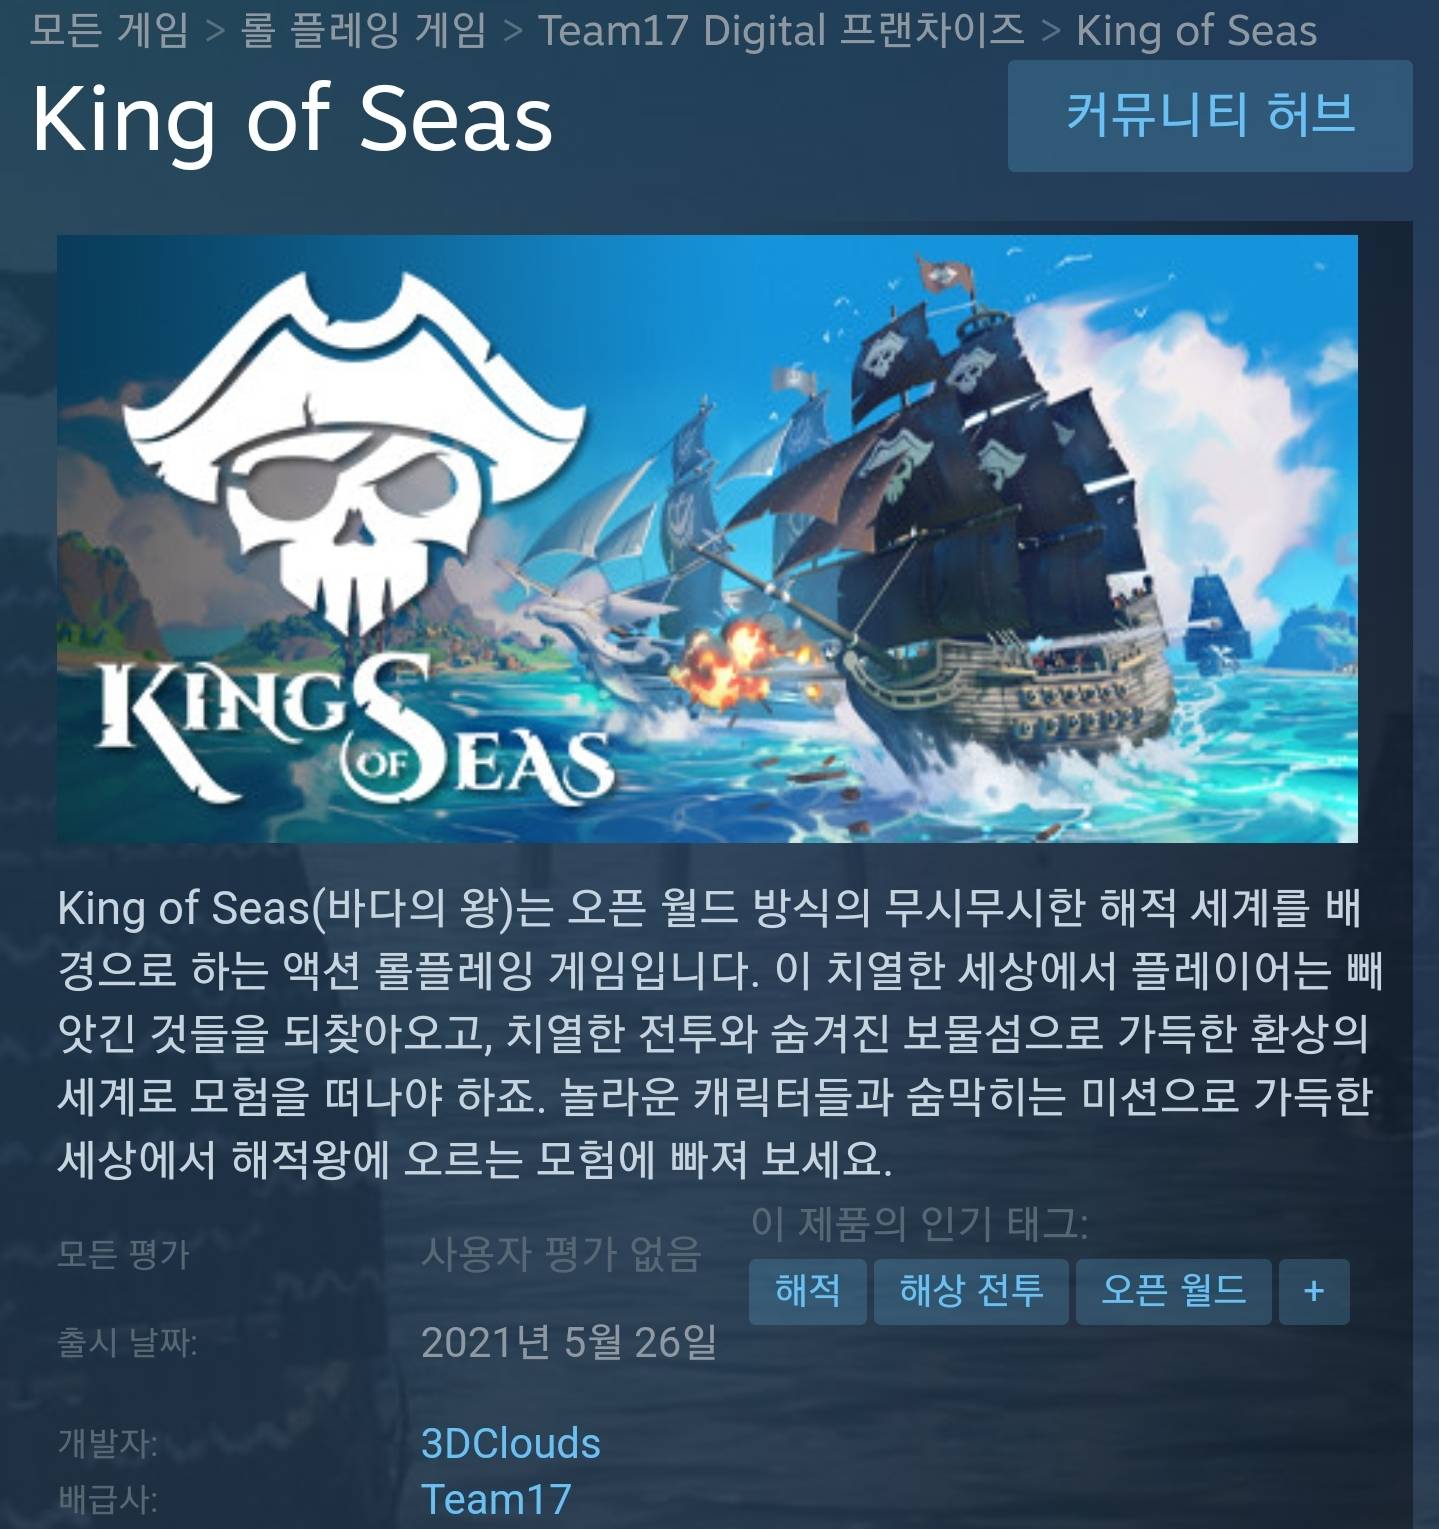Open the Team17 publisher link
The image size is (1439, 1529).
496,1499
